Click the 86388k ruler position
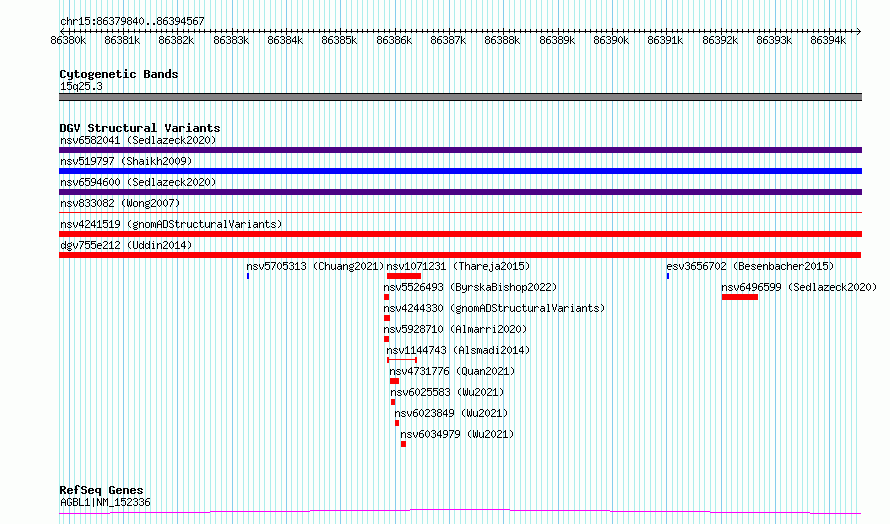This screenshot has width=890, height=524. pos(502,40)
